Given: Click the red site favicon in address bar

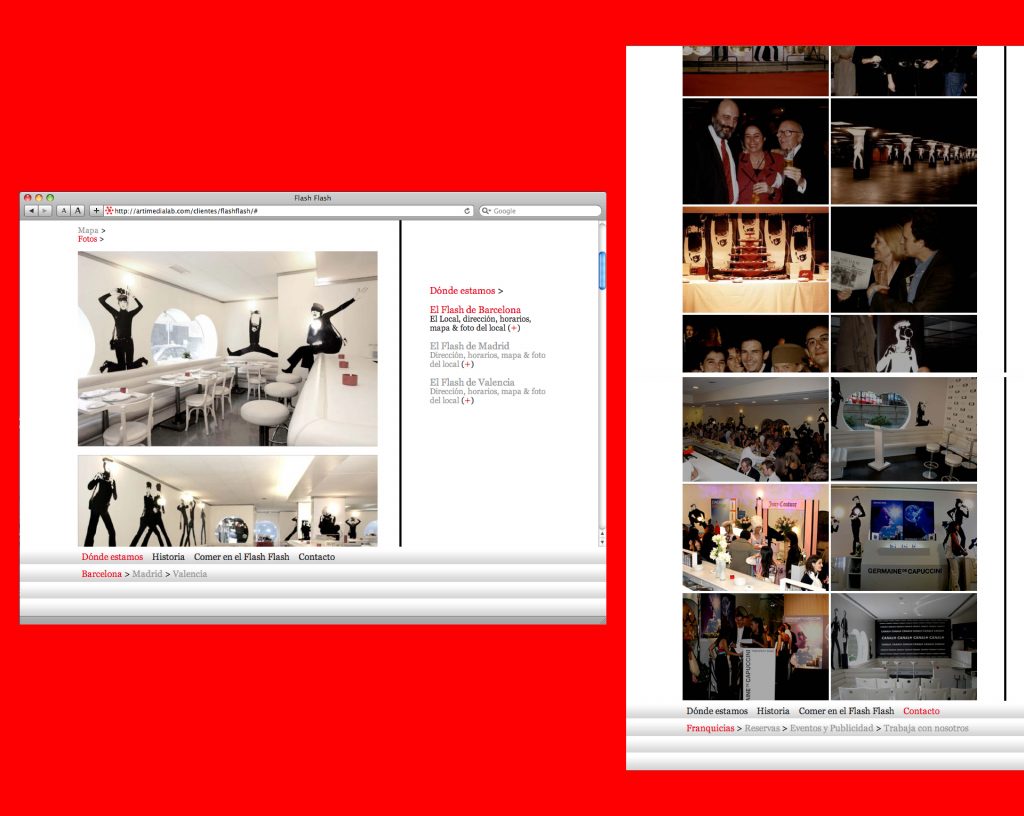Looking at the screenshot, I should coord(109,211).
